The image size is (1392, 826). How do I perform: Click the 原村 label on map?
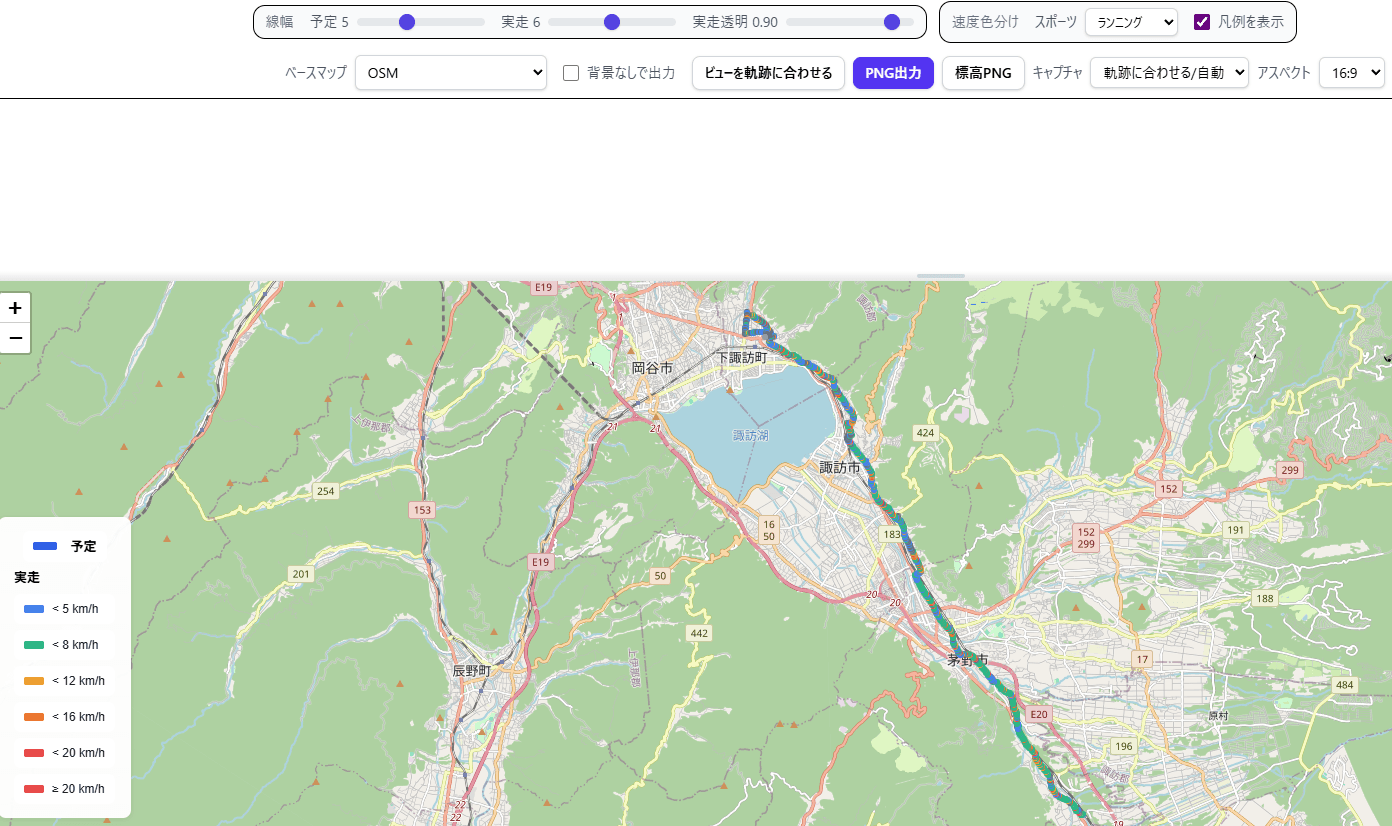point(1218,715)
